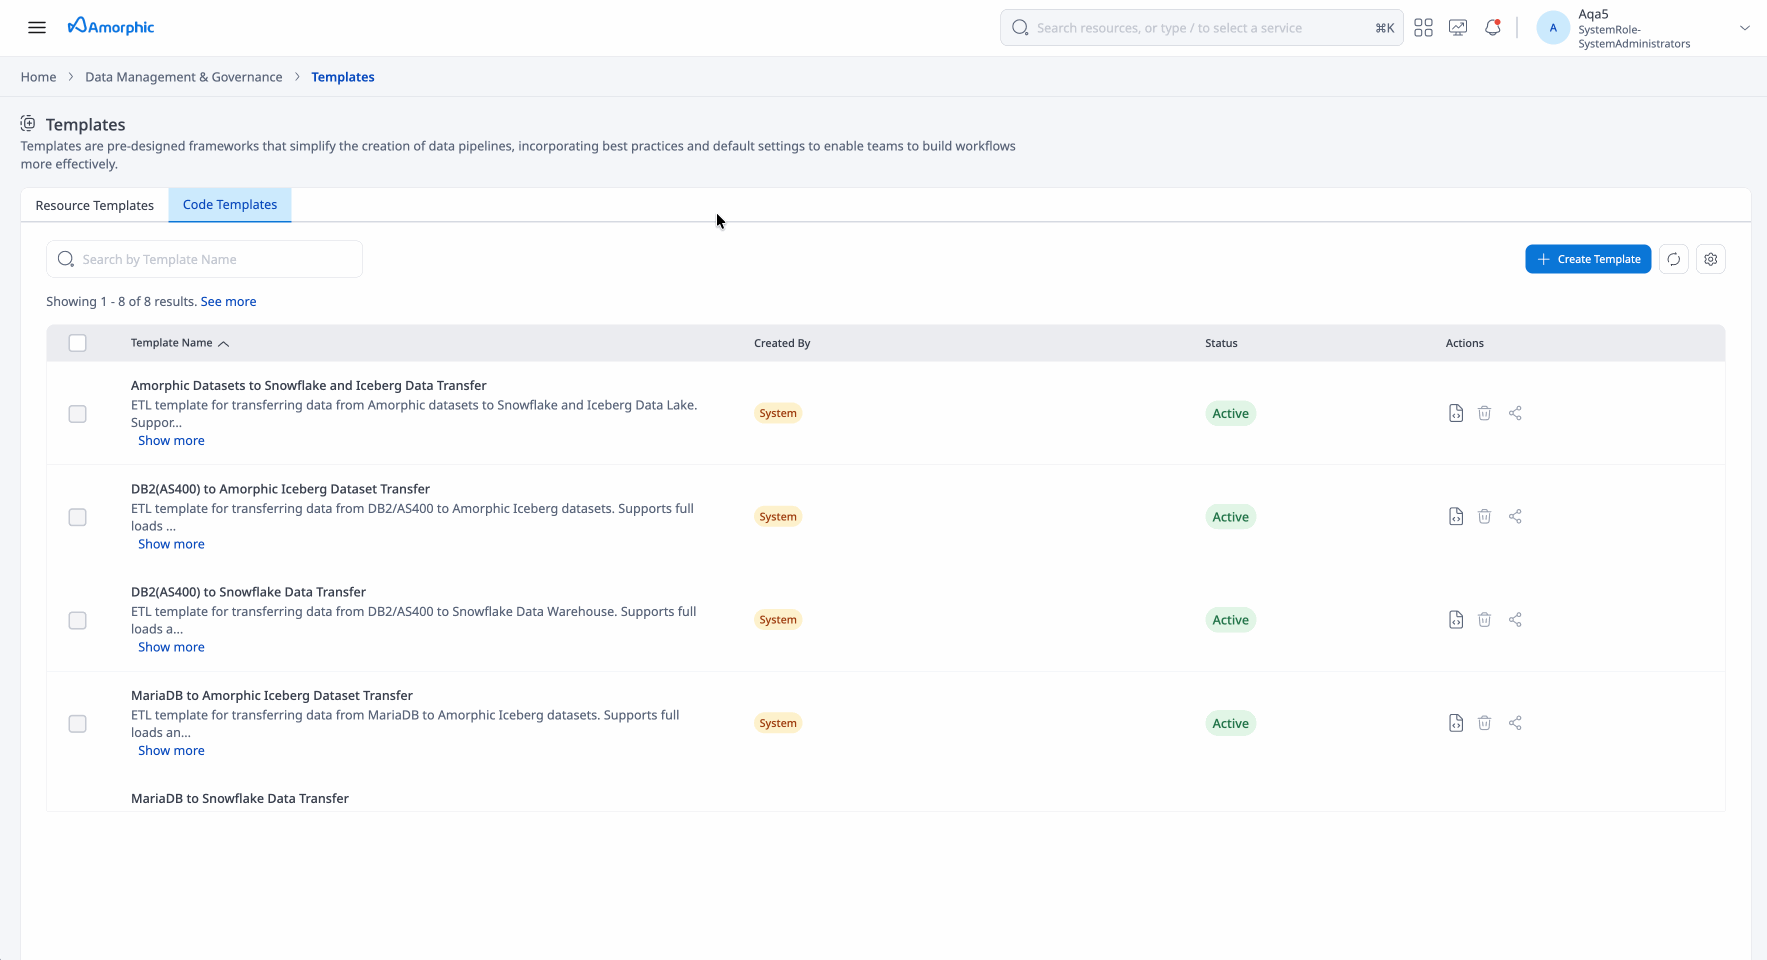The height and width of the screenshot is (960, 1767).
Task: Refresh the templates list
Action: (x=1674, y=259)
